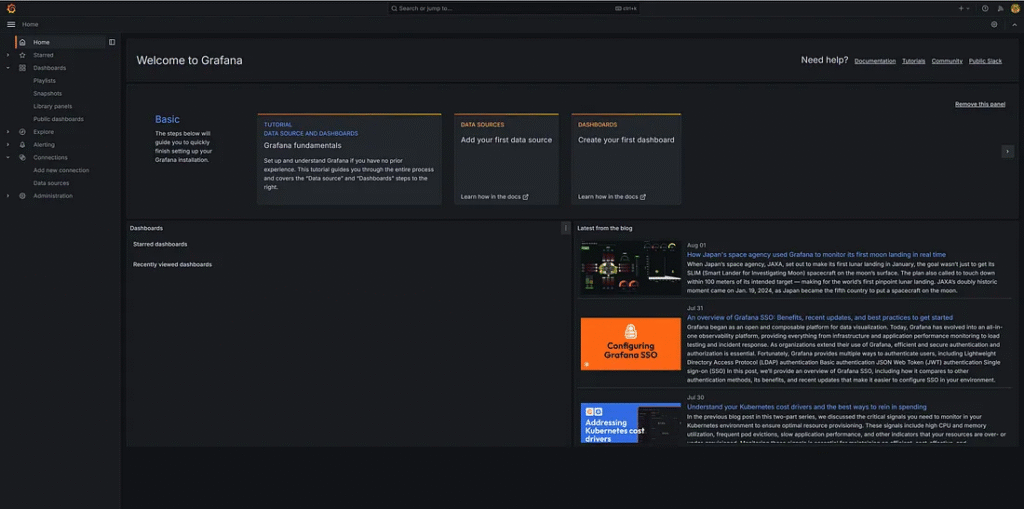The width and height of the screenshot is (1024, 509).
Task: Open Public dashboards in the sidebar
Action: 58,119
